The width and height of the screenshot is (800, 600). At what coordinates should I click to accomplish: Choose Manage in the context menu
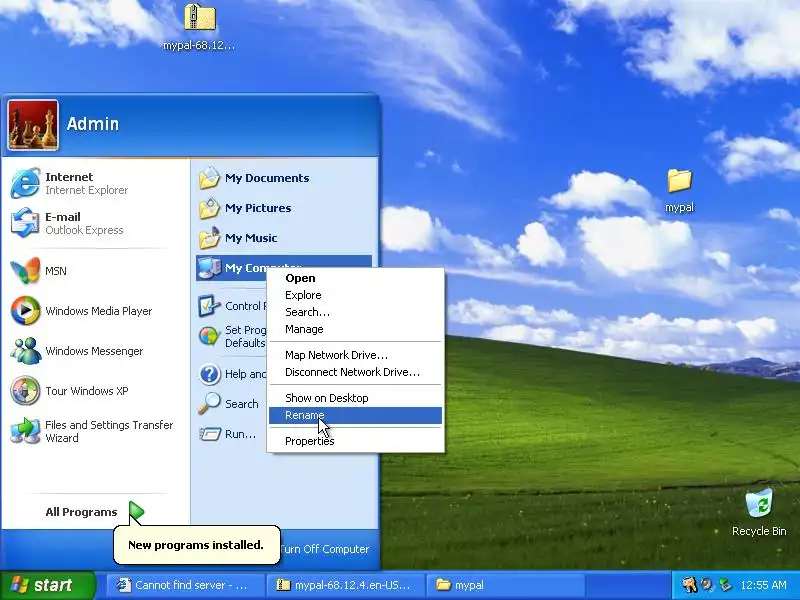(x=355, y=329)
